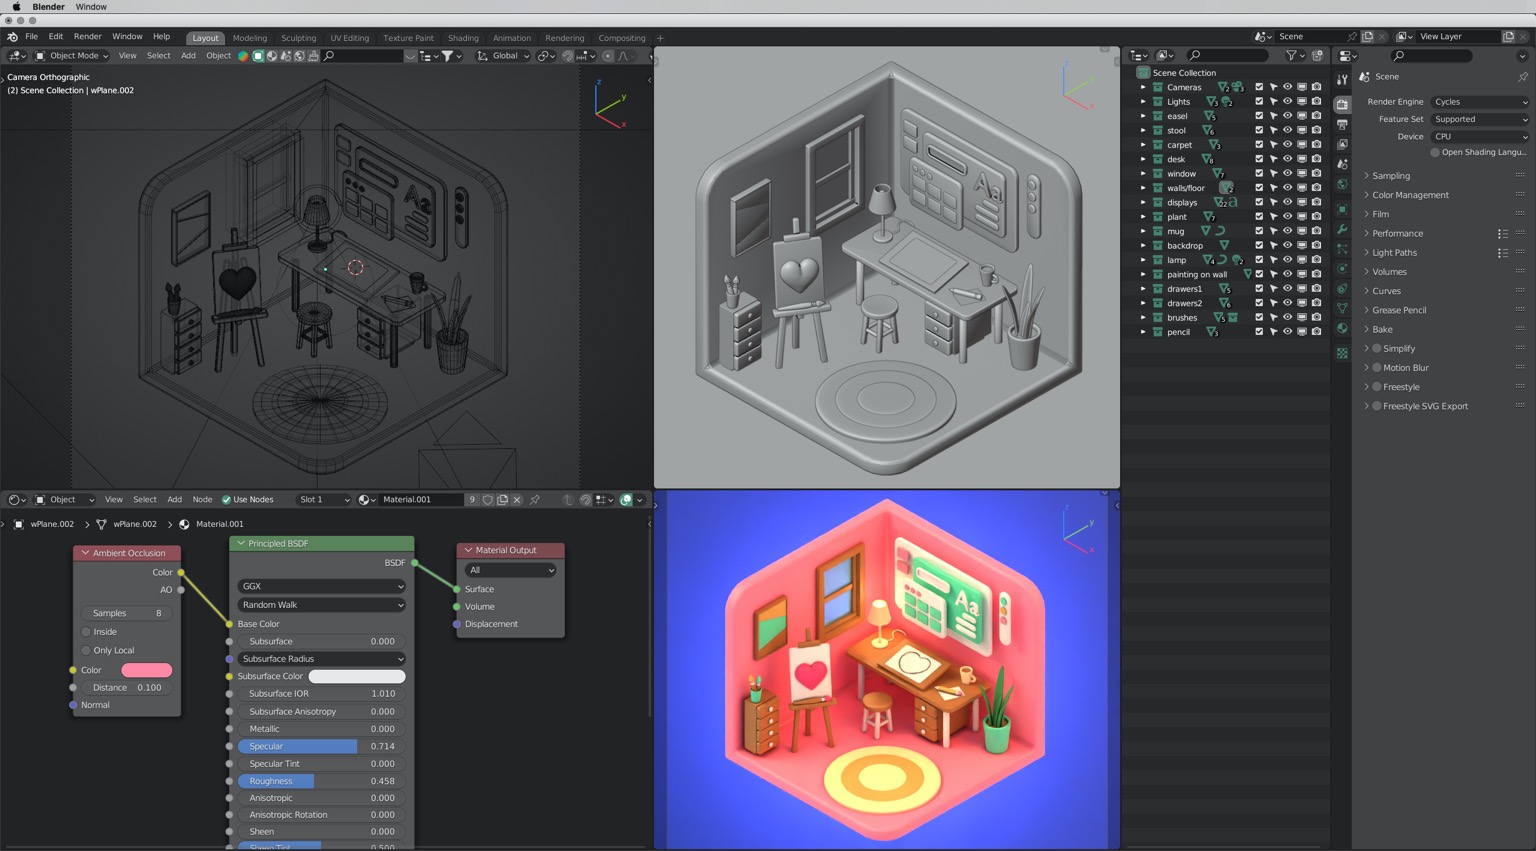Screen dimensions: 1536x851
Task: Enable Only Local in Ambient Occlusion node
Action: (x=87, y=650)
